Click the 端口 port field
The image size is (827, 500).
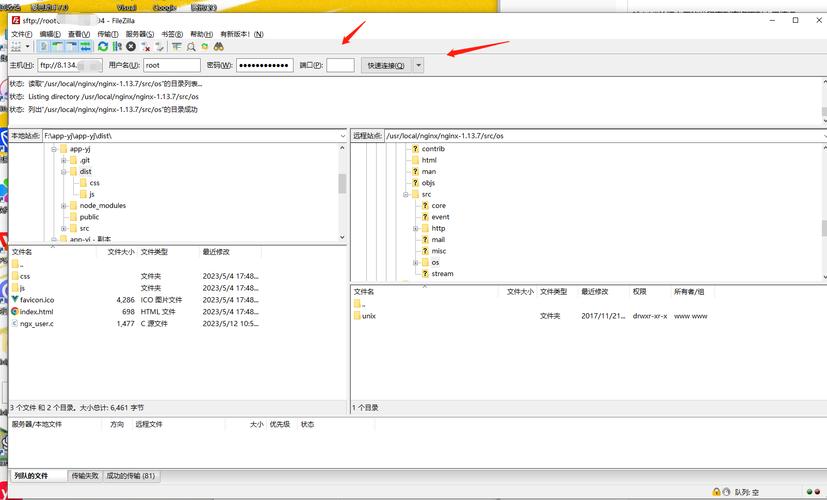point(340,65)
